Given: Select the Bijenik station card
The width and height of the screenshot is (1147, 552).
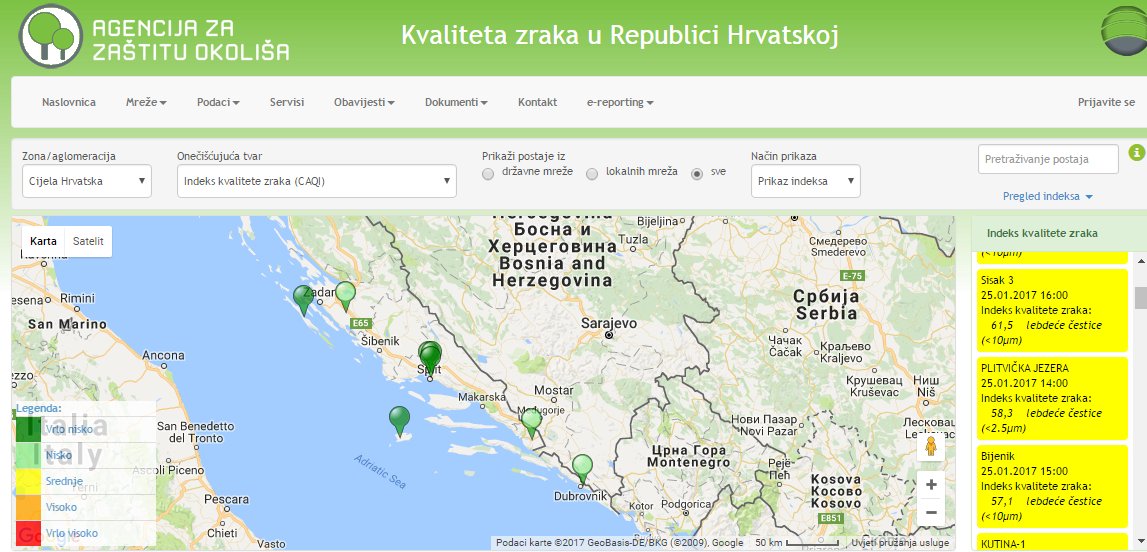Looking at the screenshot, I should tap(1052, 486).
